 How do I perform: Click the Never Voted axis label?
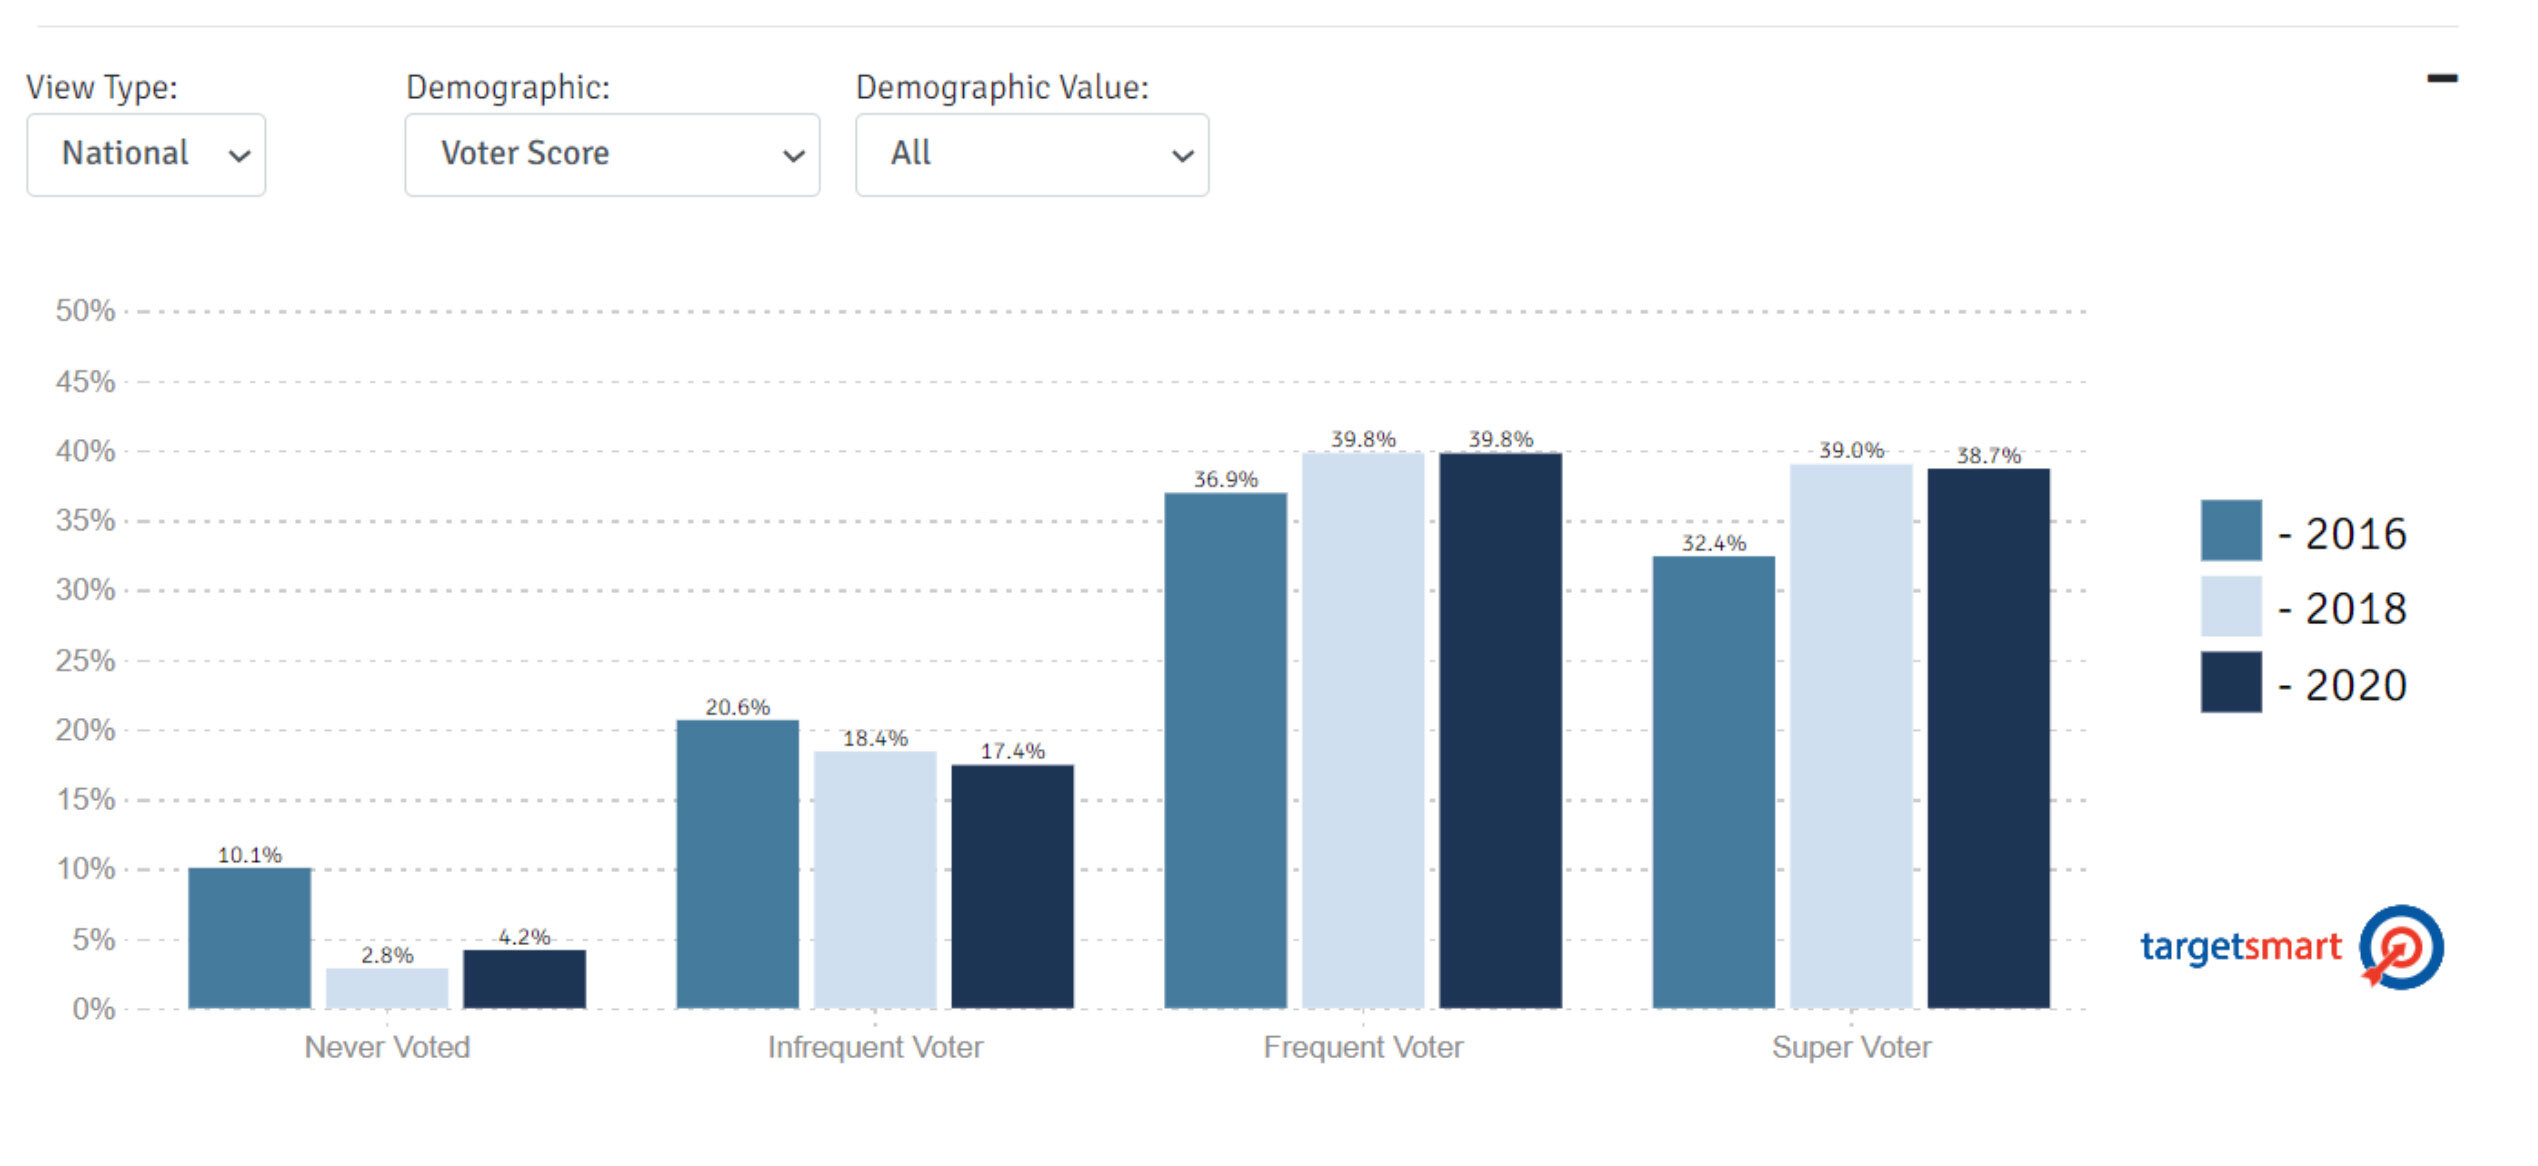coord(387,1047)
